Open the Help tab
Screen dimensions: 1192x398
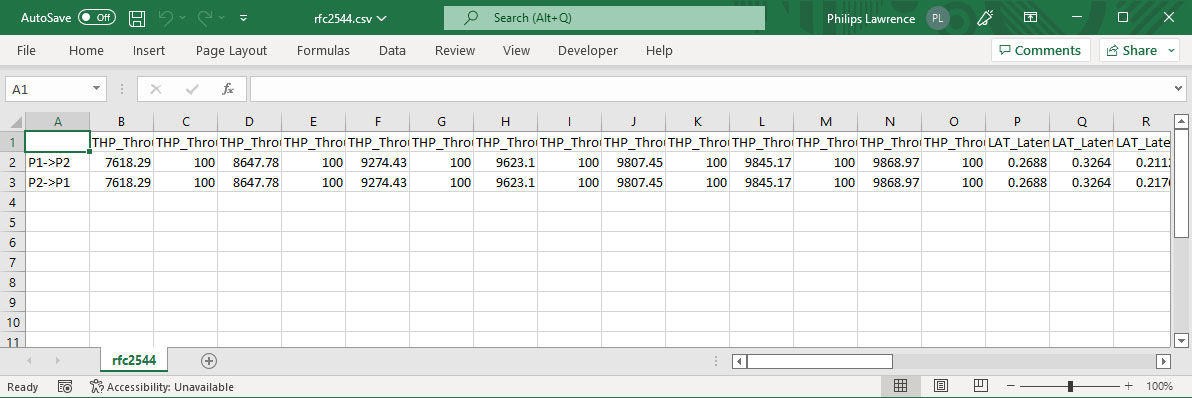tap(659, 51)
